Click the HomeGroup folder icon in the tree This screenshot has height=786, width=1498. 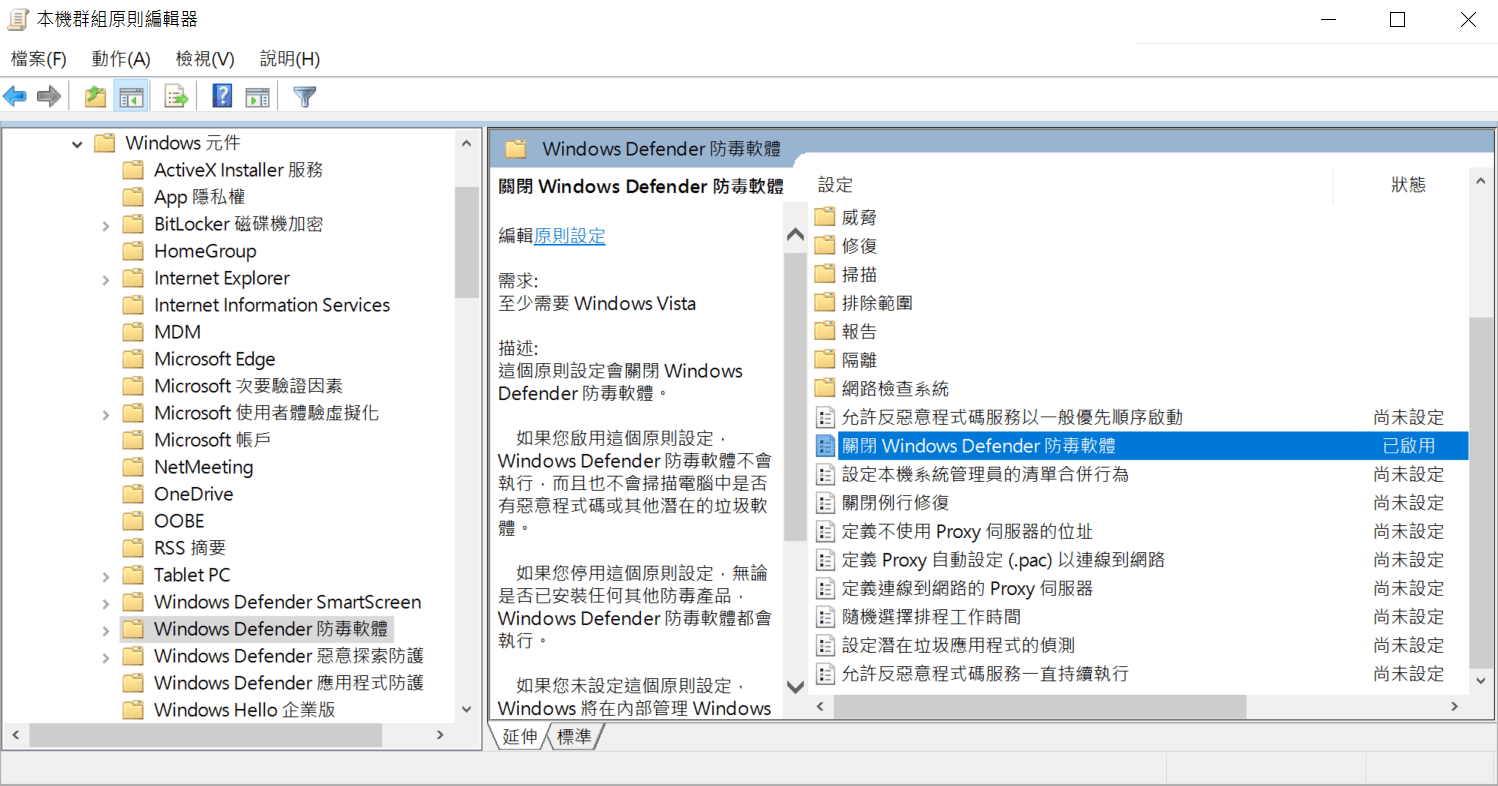[x=133, y=251]
